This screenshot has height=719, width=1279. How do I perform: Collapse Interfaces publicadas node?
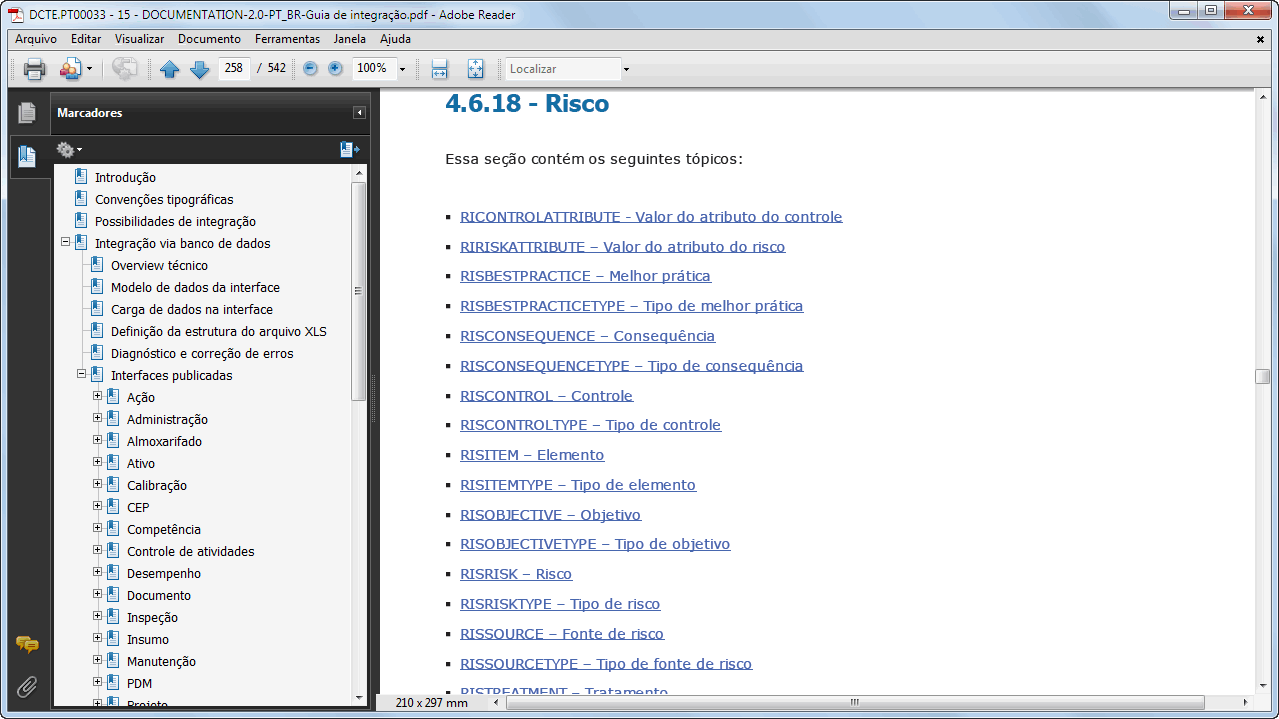pyautogui.click(x=82, y=374)
